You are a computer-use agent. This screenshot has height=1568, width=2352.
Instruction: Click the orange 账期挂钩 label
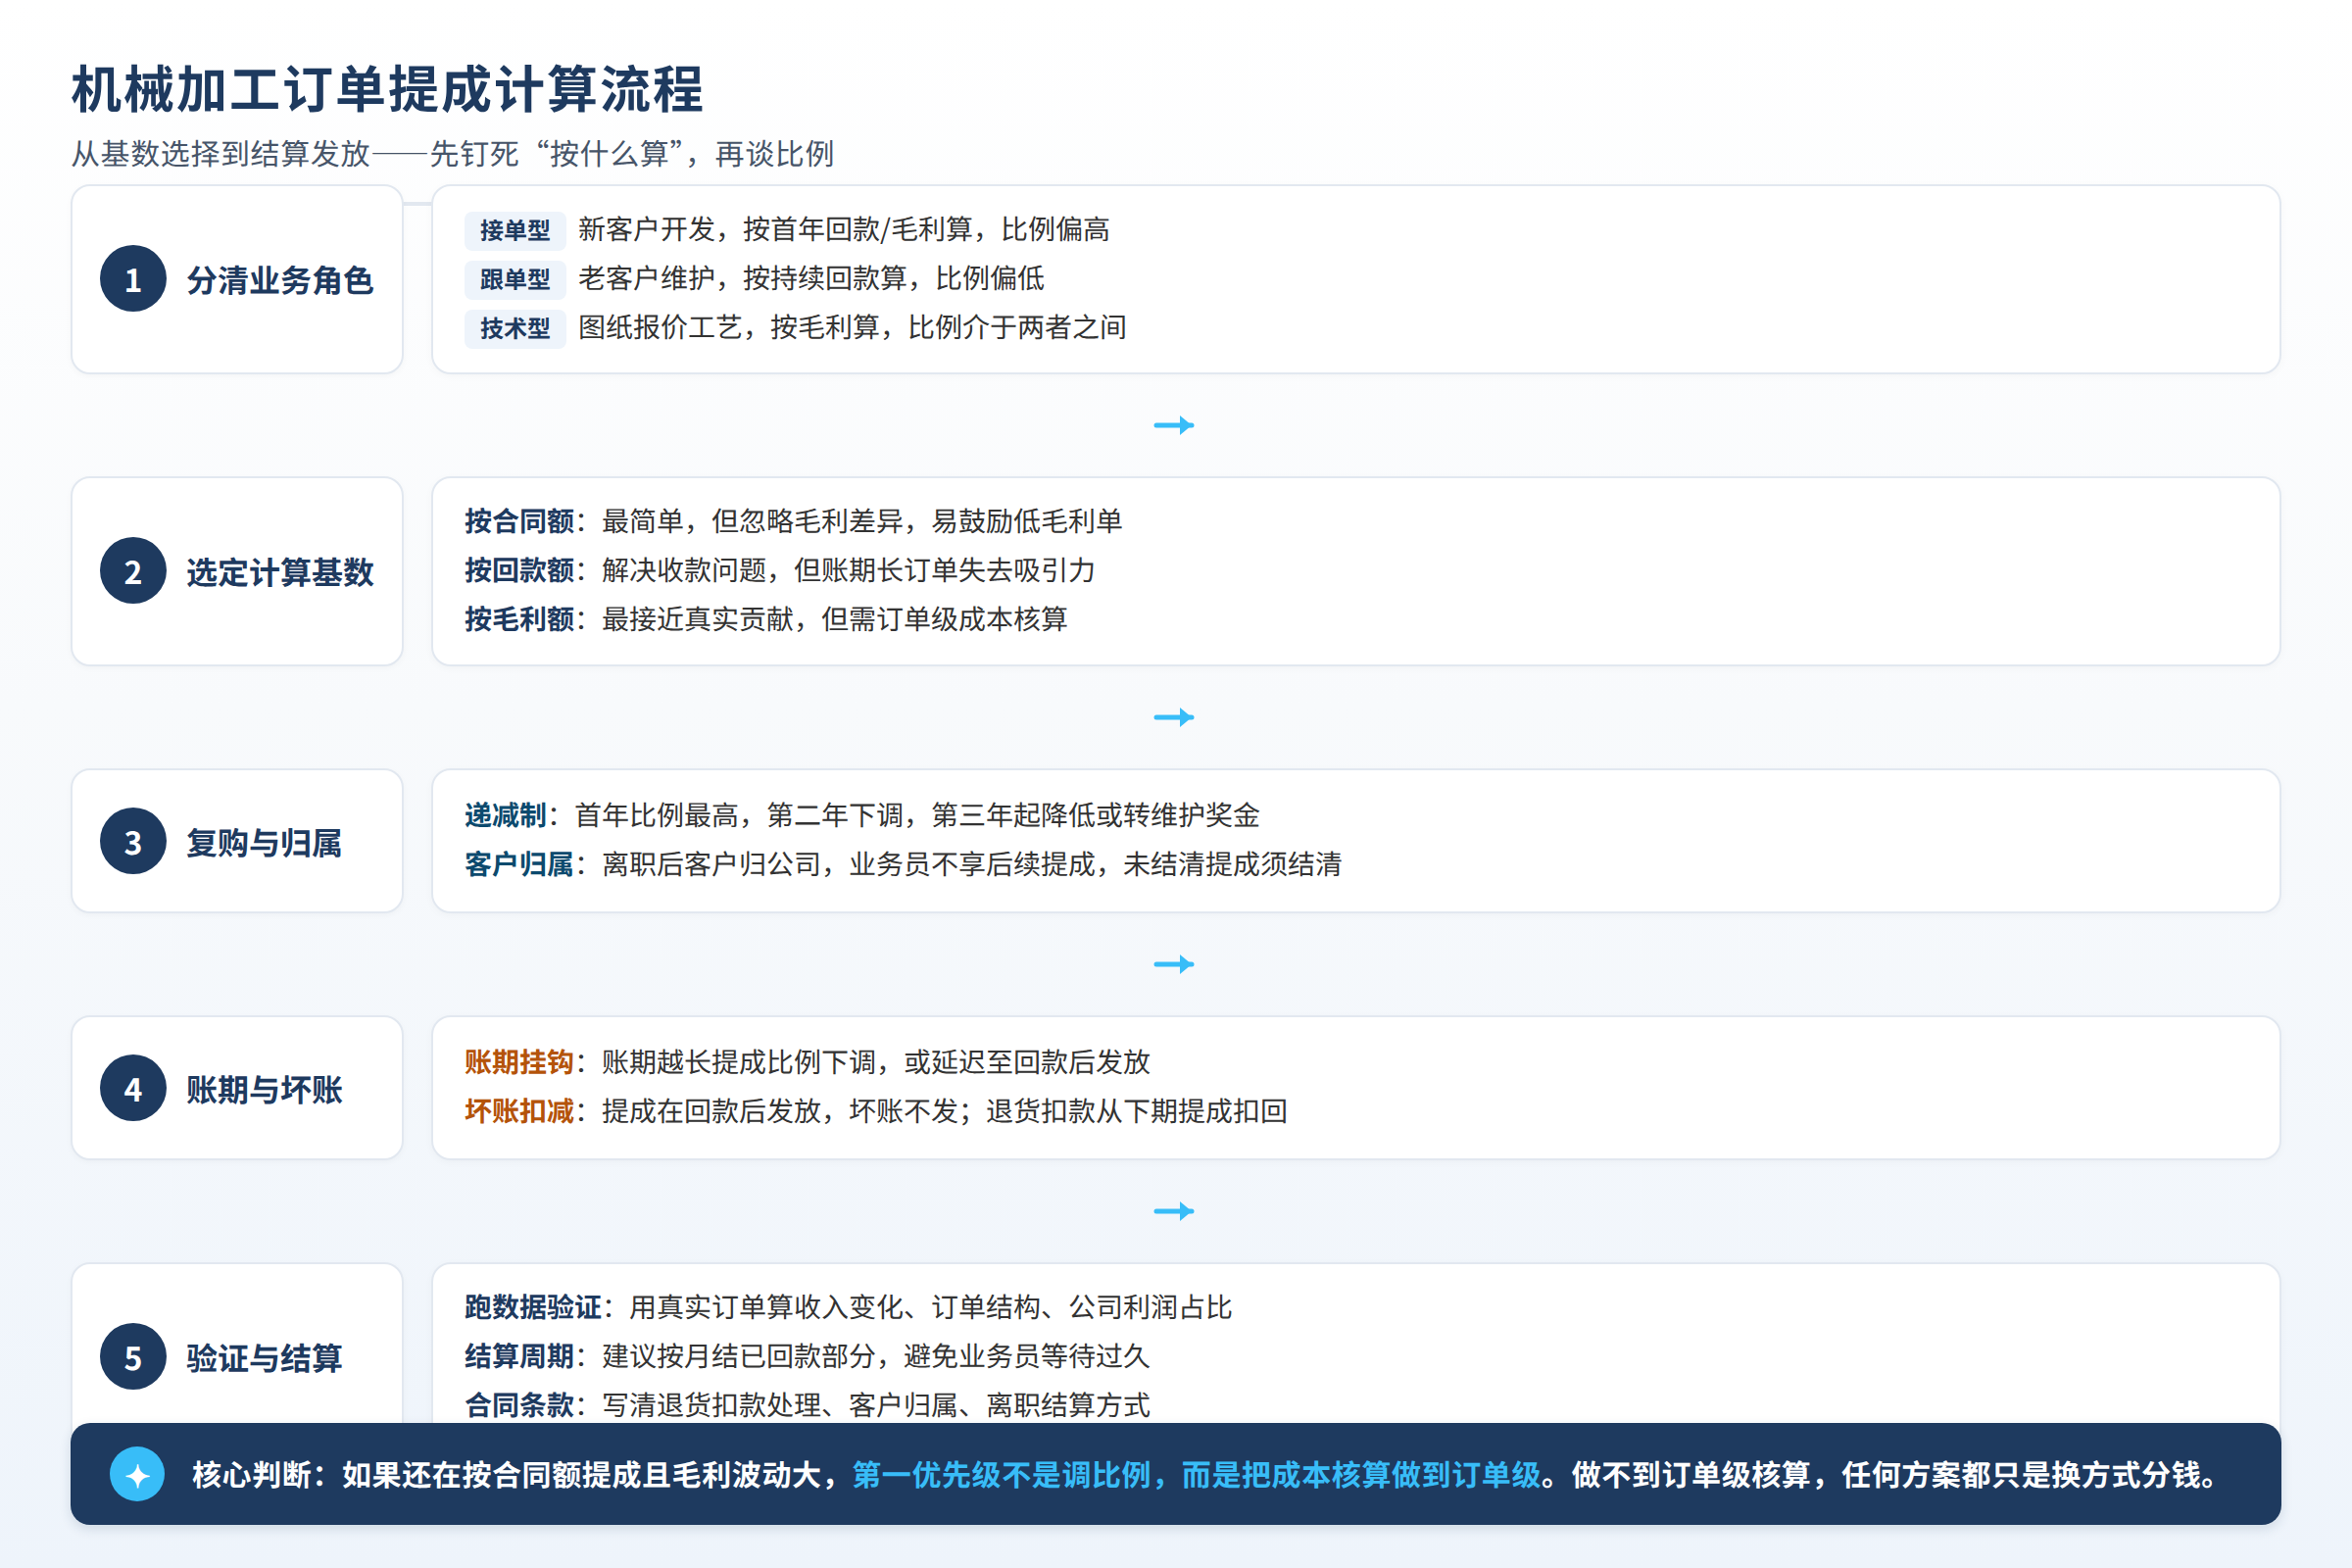[519, 1062]
